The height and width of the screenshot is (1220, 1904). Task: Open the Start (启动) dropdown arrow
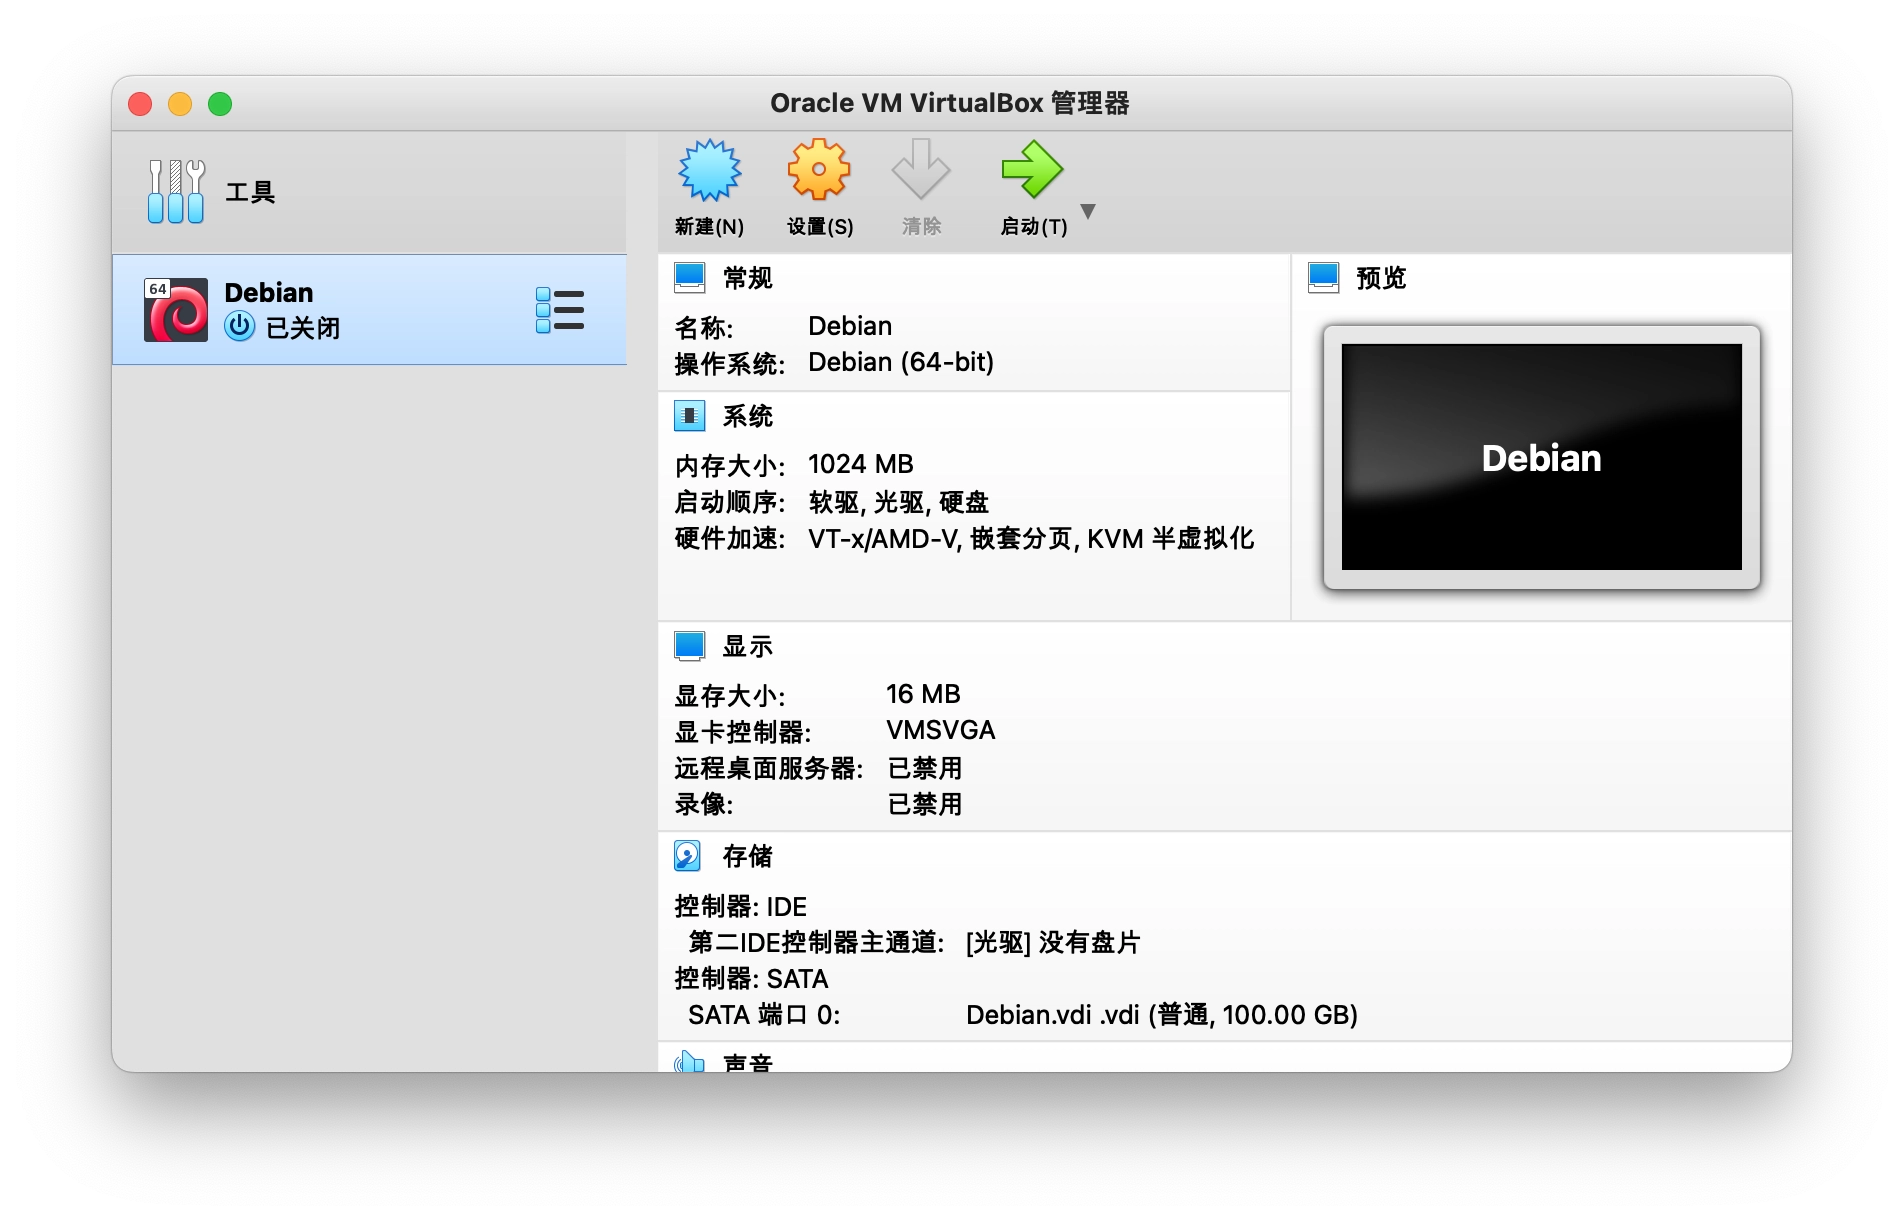[x=1088, y=211]
